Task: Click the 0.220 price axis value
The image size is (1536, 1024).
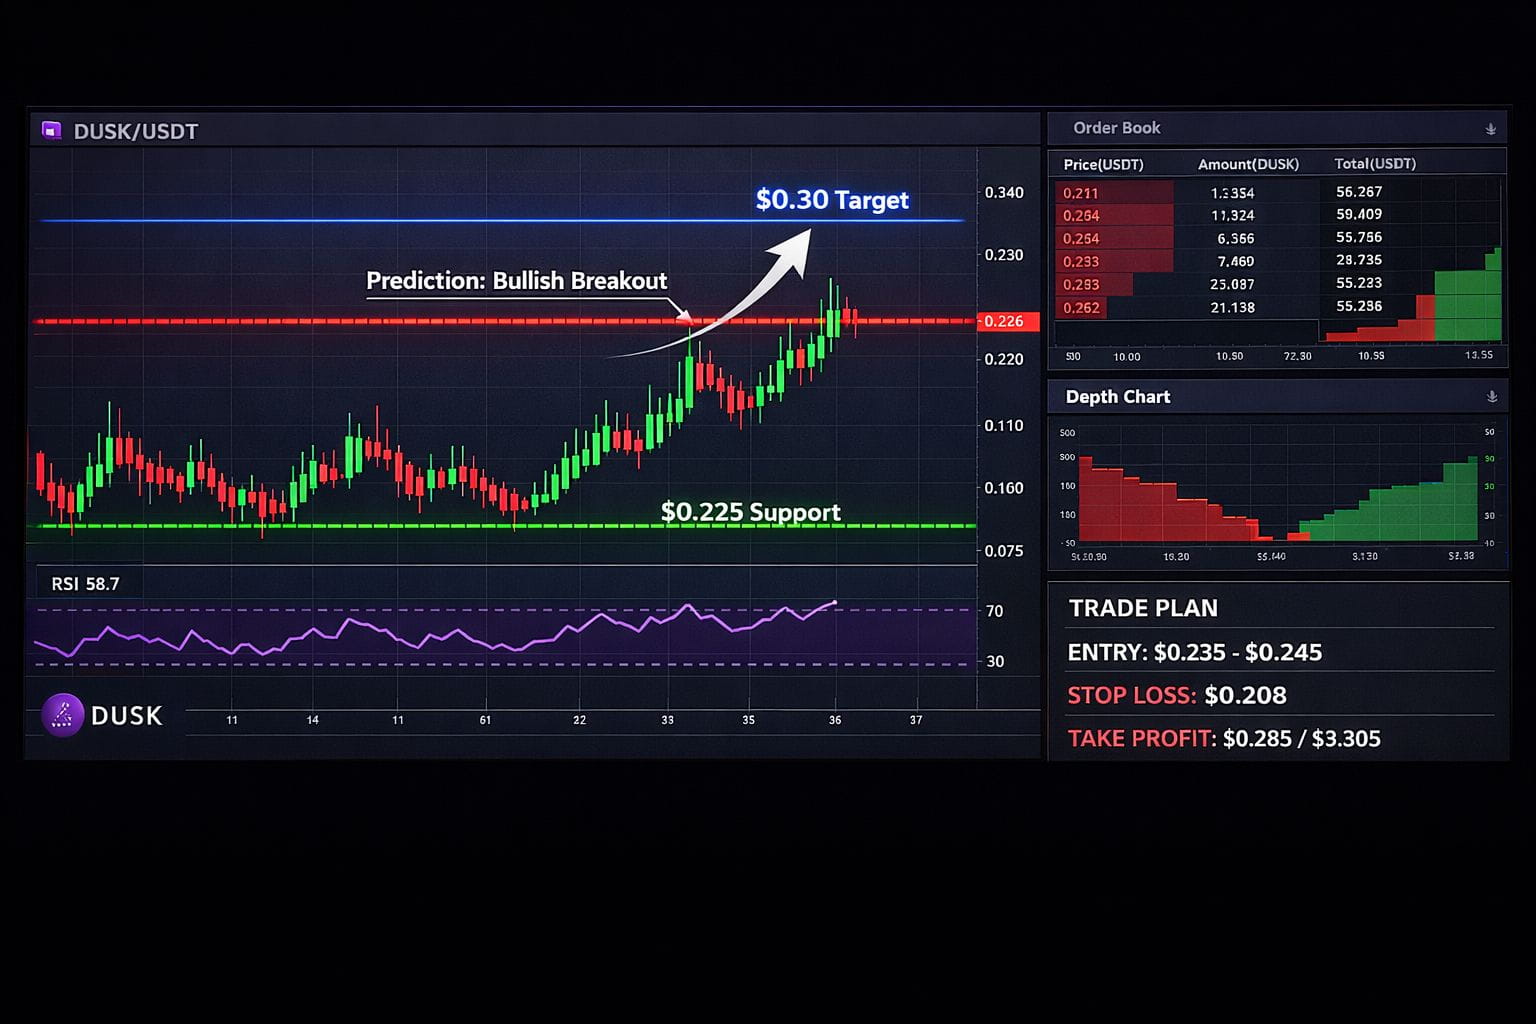Action: tap(1004, 359)
